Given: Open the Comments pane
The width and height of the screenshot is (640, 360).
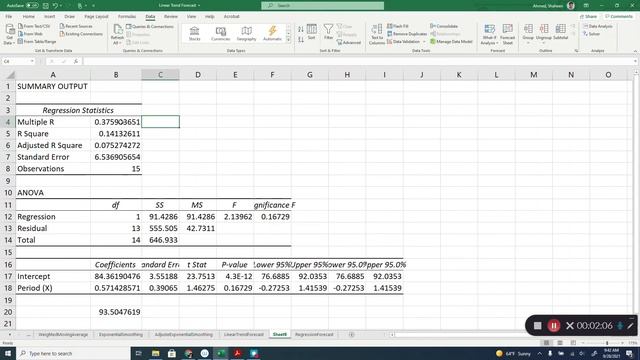Looking at the screenshot, I should tap(619, 17).
